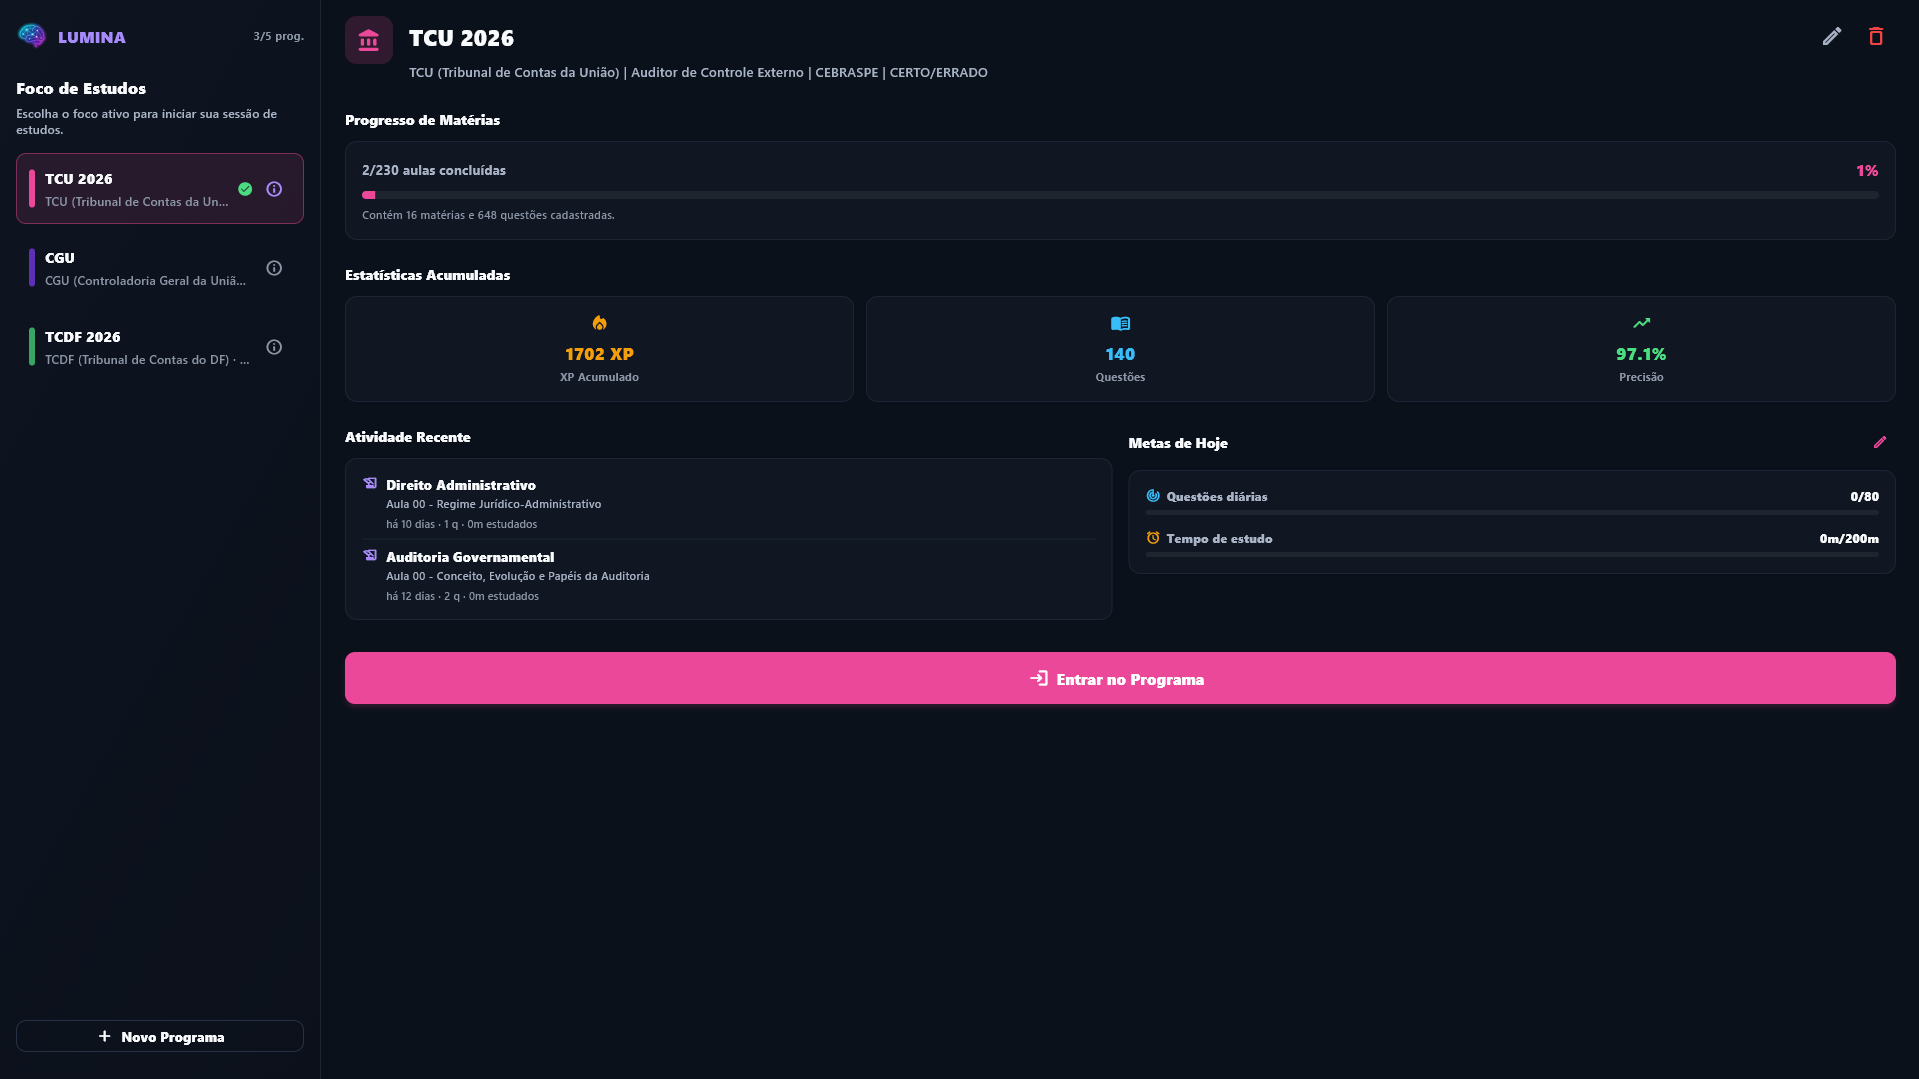1919x1079 pixels.
Task: Click the Questões diárias progress bar
Action: [1512, 513]
